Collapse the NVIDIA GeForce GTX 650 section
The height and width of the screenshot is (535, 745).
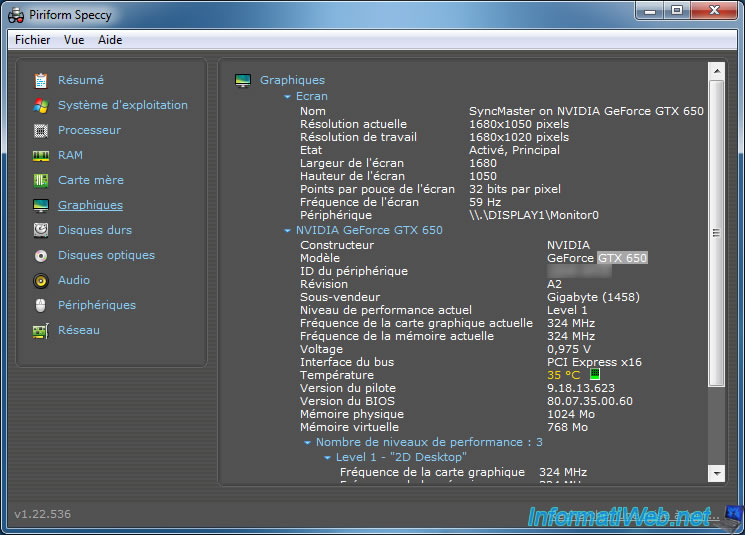(x=288, y=231)
